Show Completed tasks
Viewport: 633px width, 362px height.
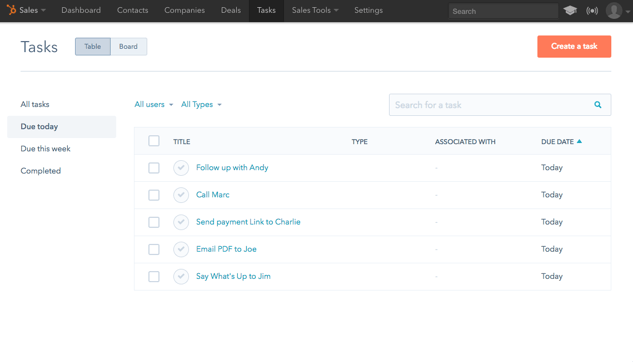click(x=40, y=171)
